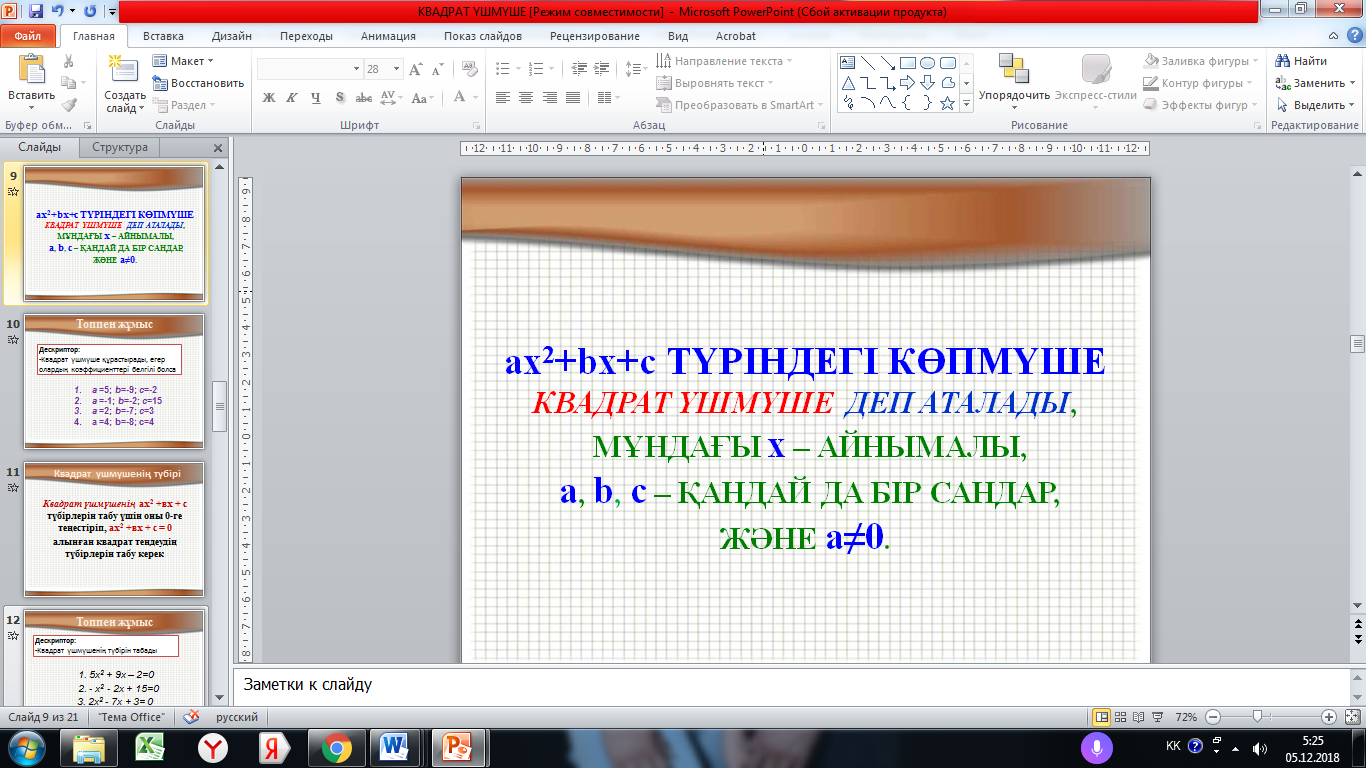This screenshot has width=1366, height=768.
Task: Select slide 11 thumbnail in the panel
Action: [113, 529]
